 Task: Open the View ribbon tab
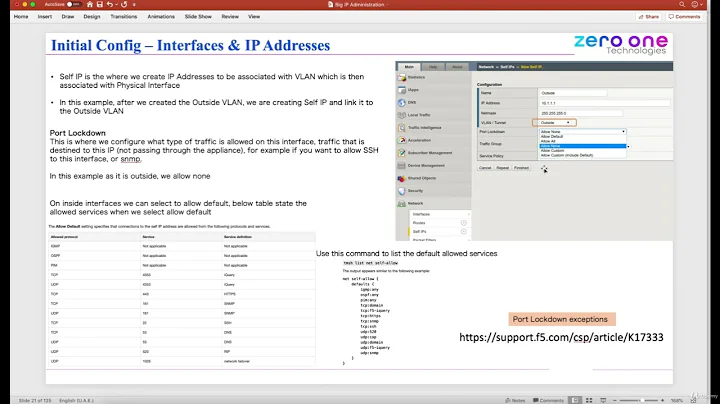click(254, 17)
